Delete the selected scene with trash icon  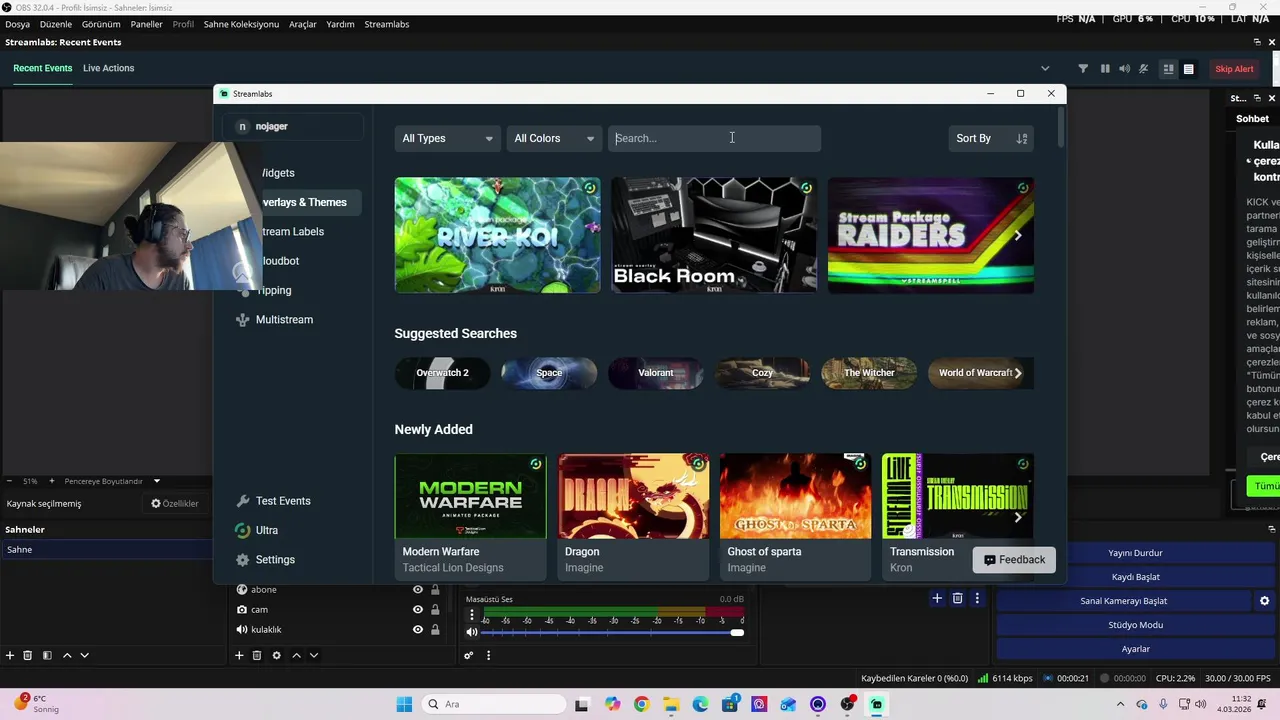(x=28, y=655)
